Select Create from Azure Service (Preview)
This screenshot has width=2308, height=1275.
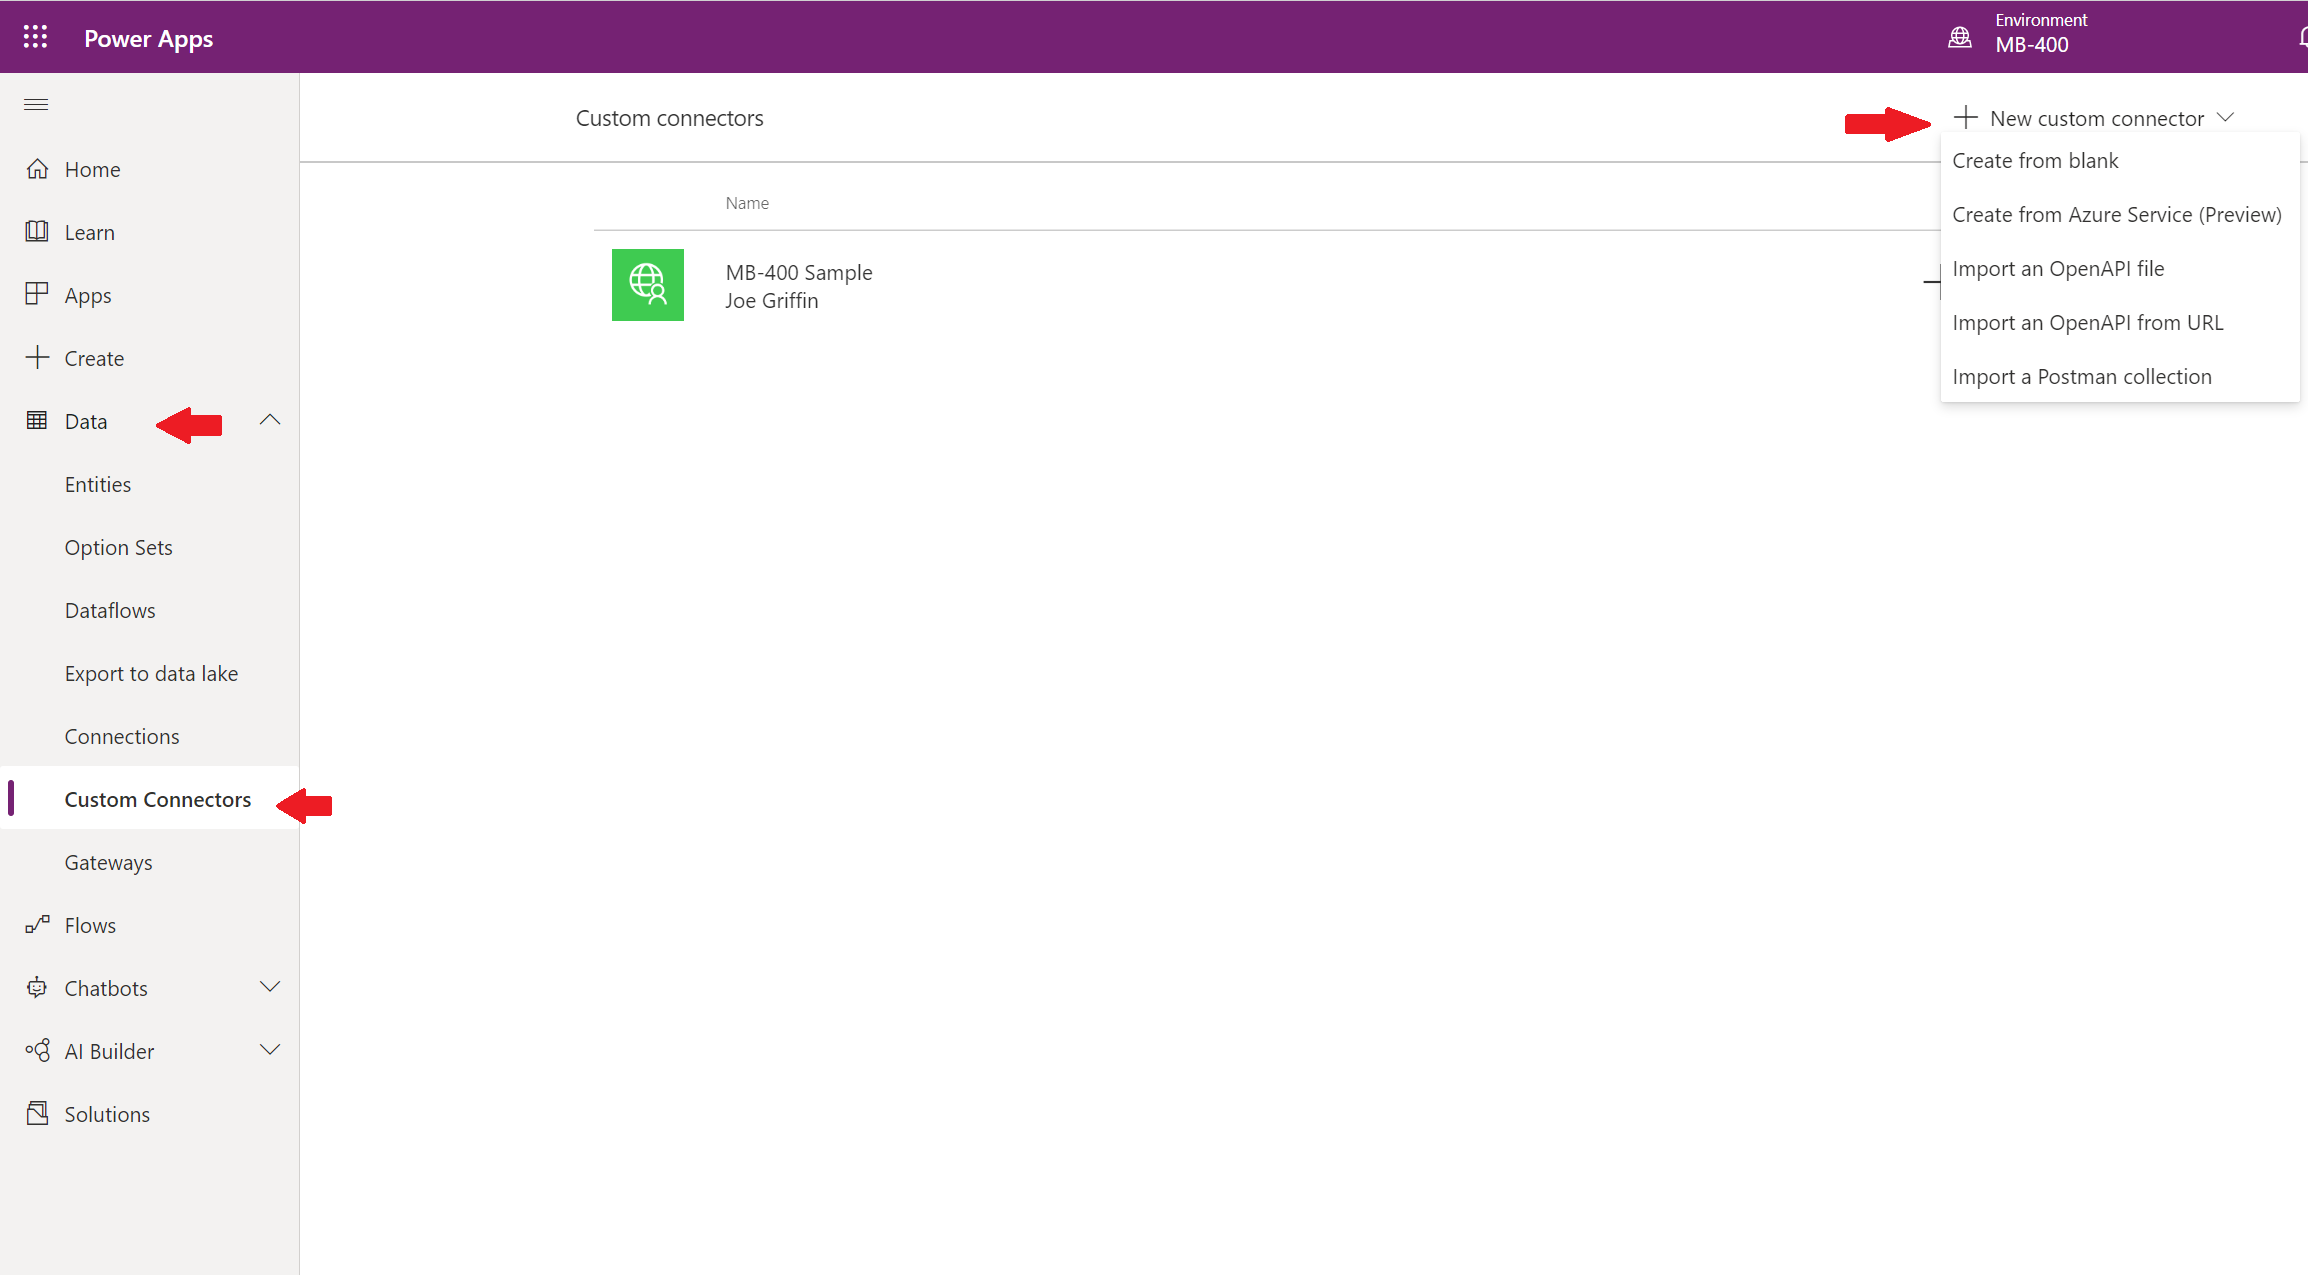[x=2120, y=215]
